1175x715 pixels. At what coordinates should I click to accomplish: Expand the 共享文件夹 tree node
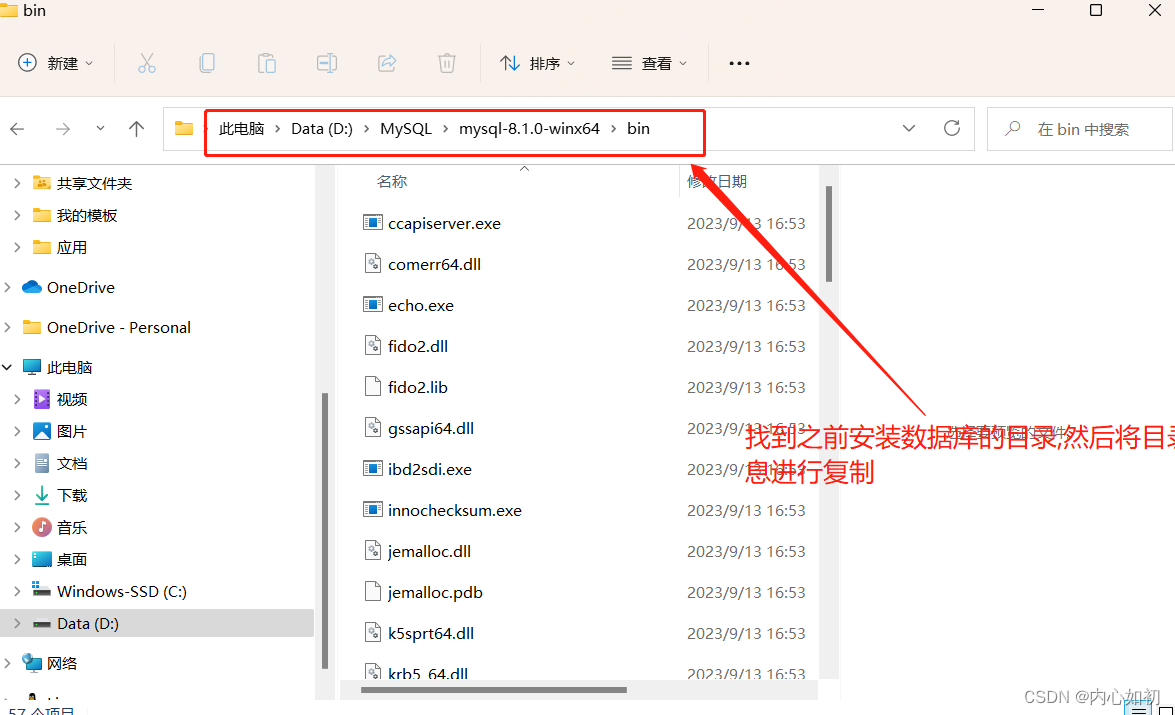click(17, 184)
